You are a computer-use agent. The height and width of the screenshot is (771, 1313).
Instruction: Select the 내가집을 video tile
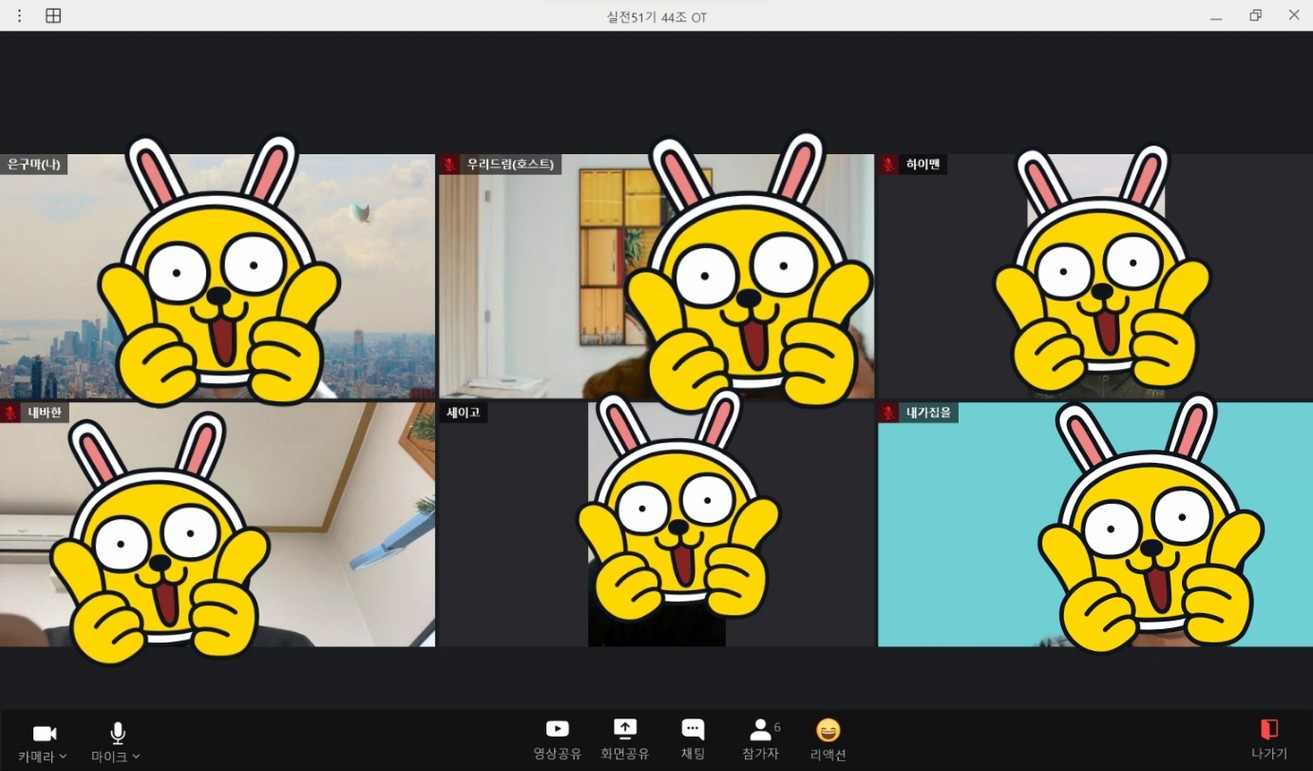click(1095, 524)
